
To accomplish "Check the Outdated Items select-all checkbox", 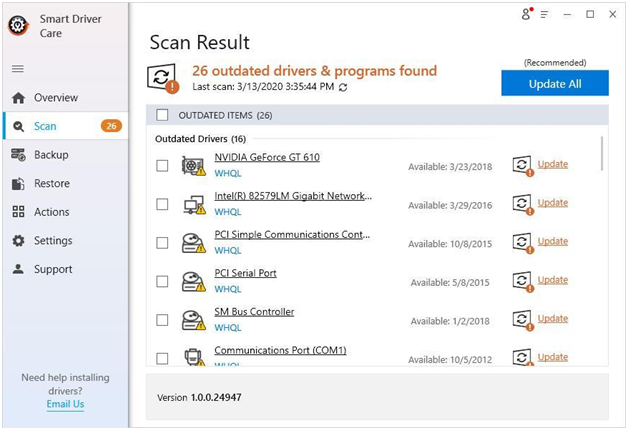I will point(163,115).
